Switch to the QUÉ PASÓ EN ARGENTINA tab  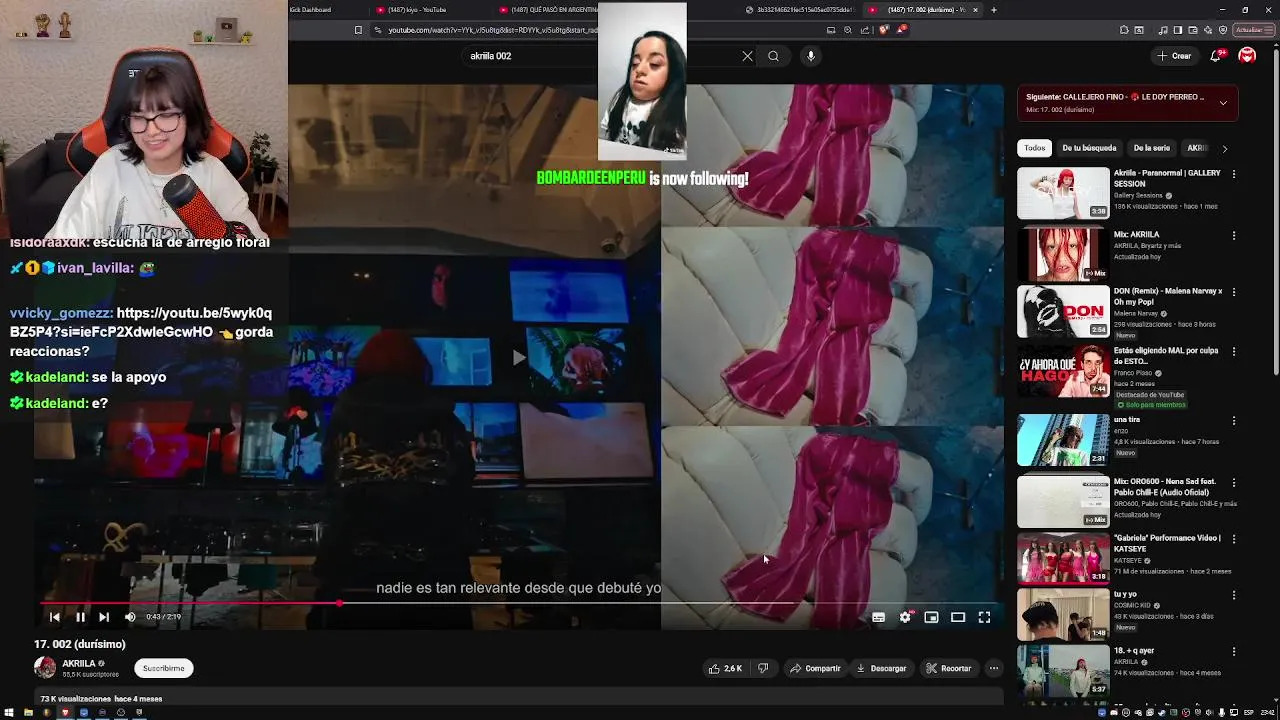(548, 10)
